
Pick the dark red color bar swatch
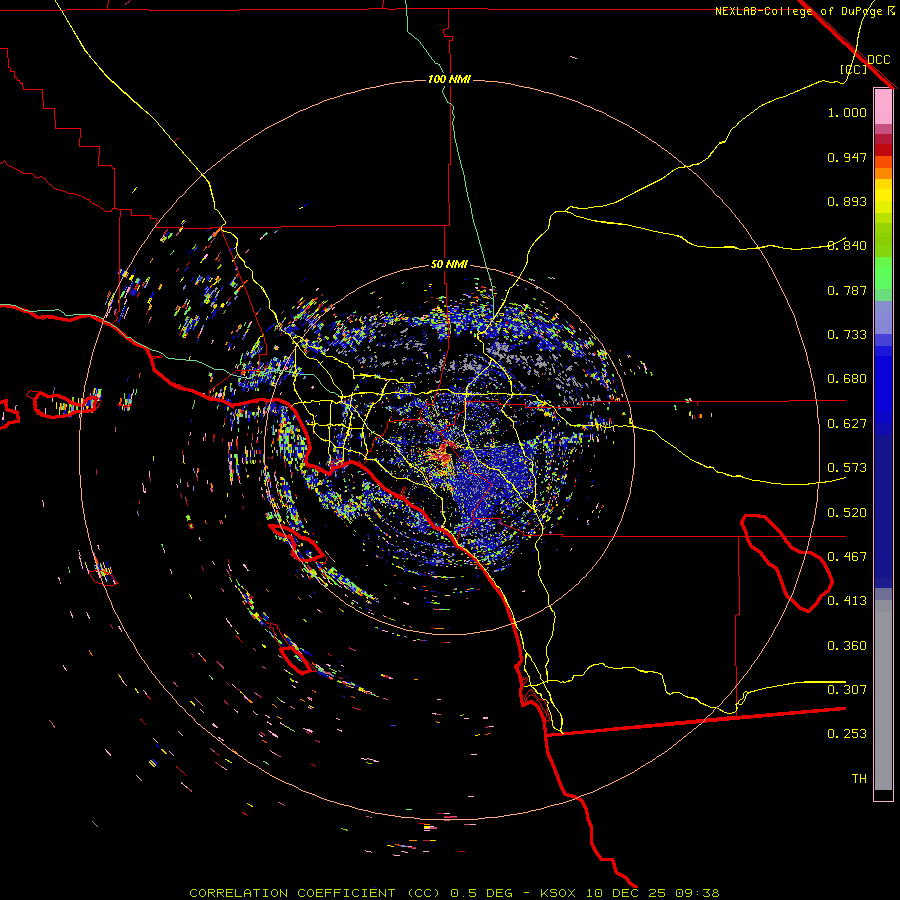pyautogui.click(x=883, y=150)
